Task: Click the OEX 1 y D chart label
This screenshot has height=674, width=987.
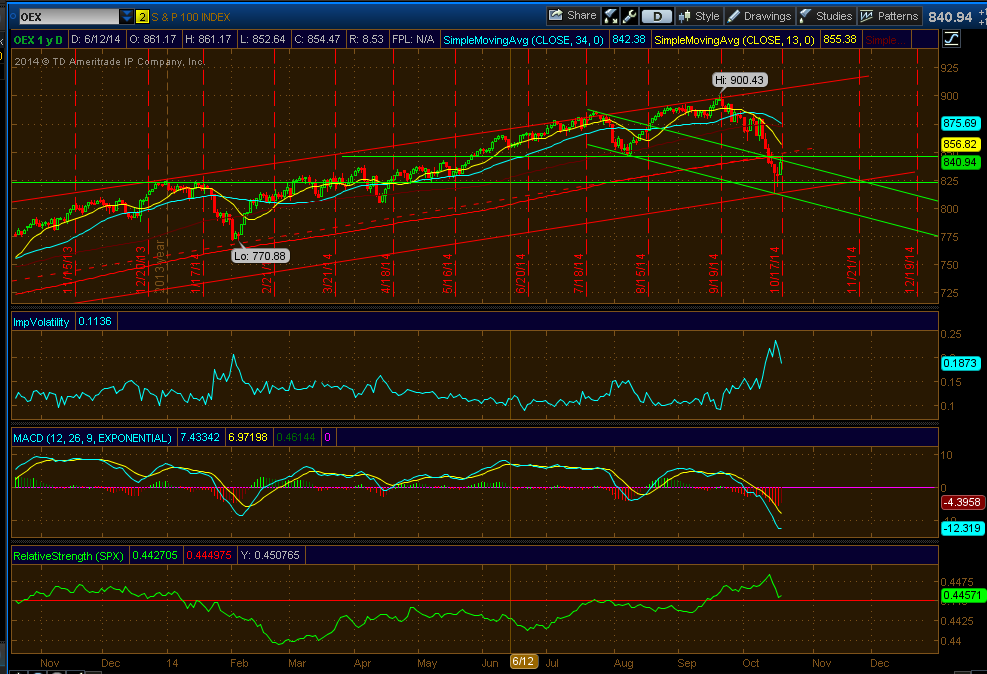Action: click(x=38, y=40)
